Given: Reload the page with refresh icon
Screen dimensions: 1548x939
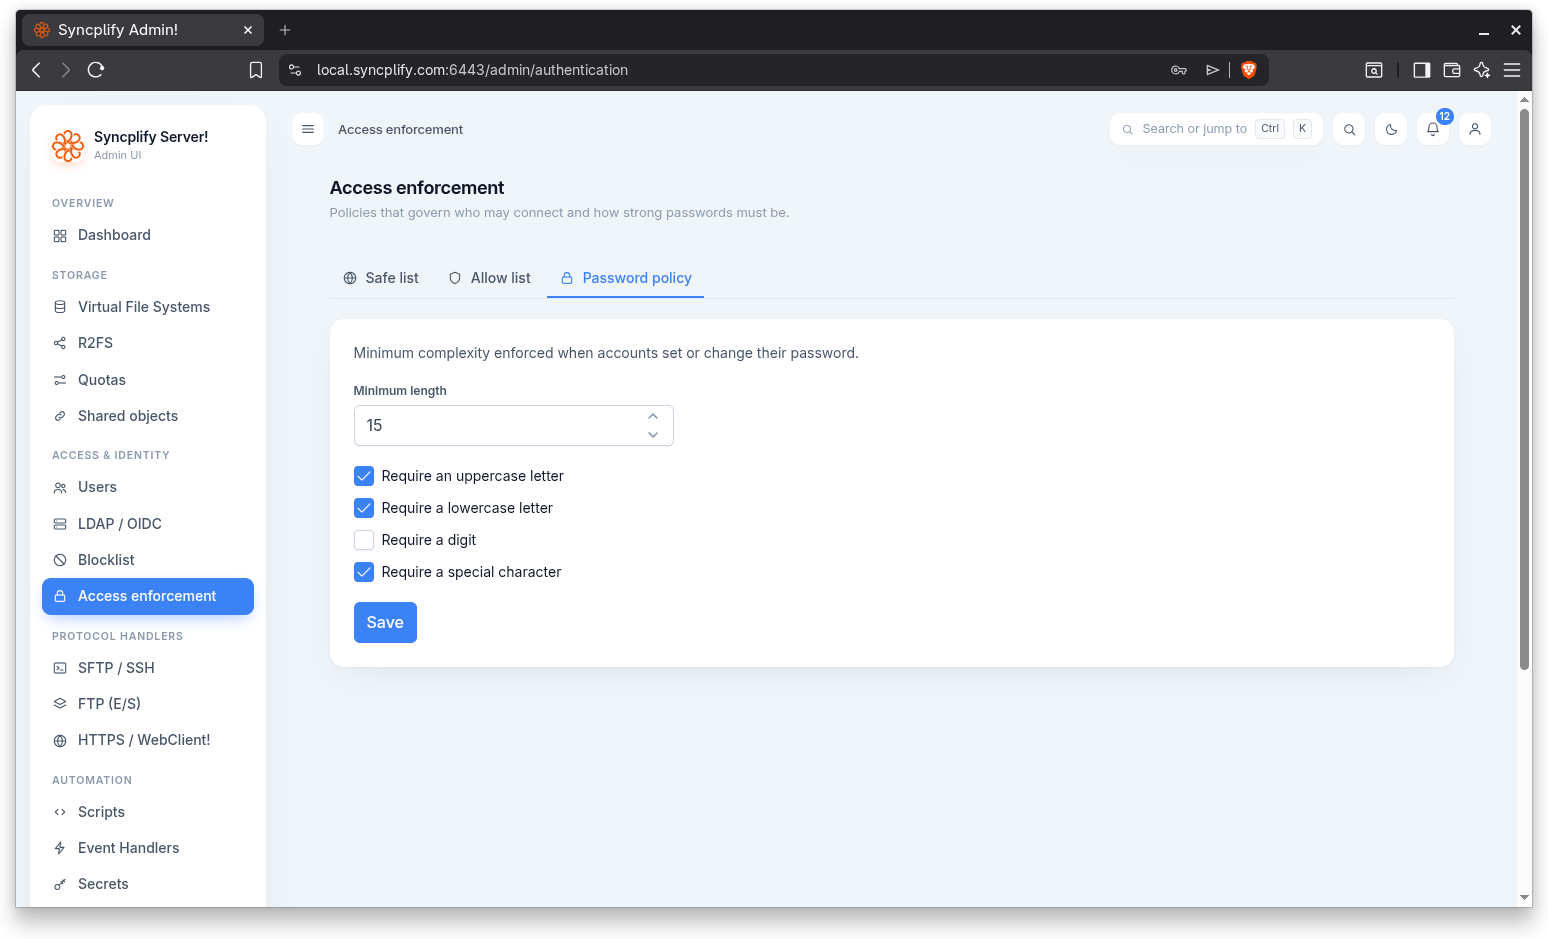Looking at the screenshot, I should [x=96, y=70].
